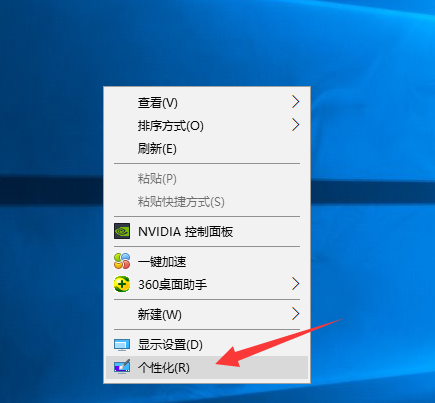Expand the chevron next to 排序方式(O)
This screenshot has height=403, width=435.
(x=296, y=125)
